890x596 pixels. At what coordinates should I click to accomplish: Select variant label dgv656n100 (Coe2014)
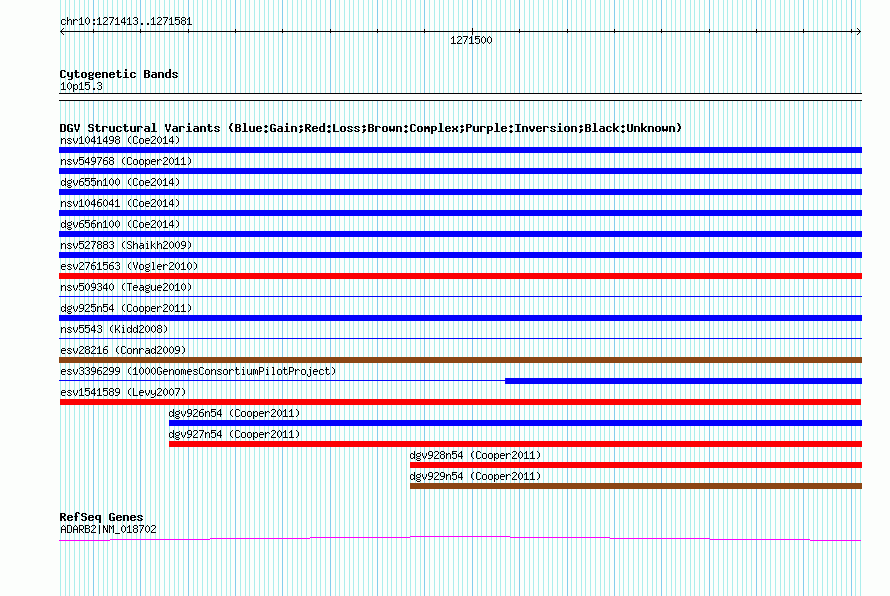tap(120, 224)
